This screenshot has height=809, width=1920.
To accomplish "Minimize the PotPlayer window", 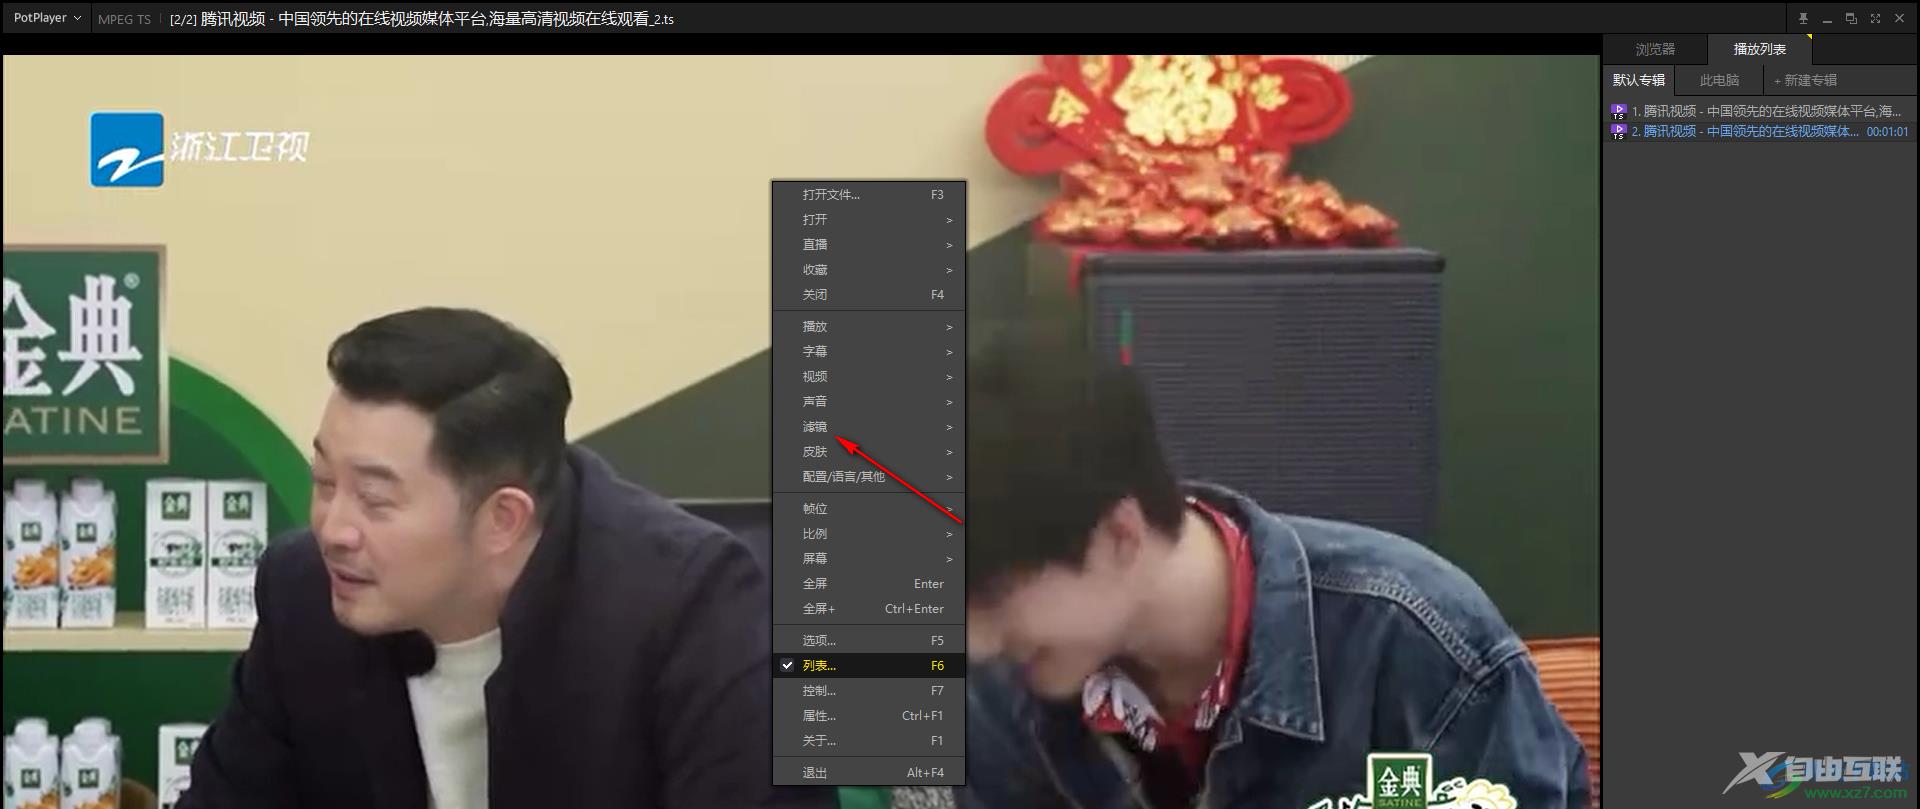I will (x=1827, y=18).
